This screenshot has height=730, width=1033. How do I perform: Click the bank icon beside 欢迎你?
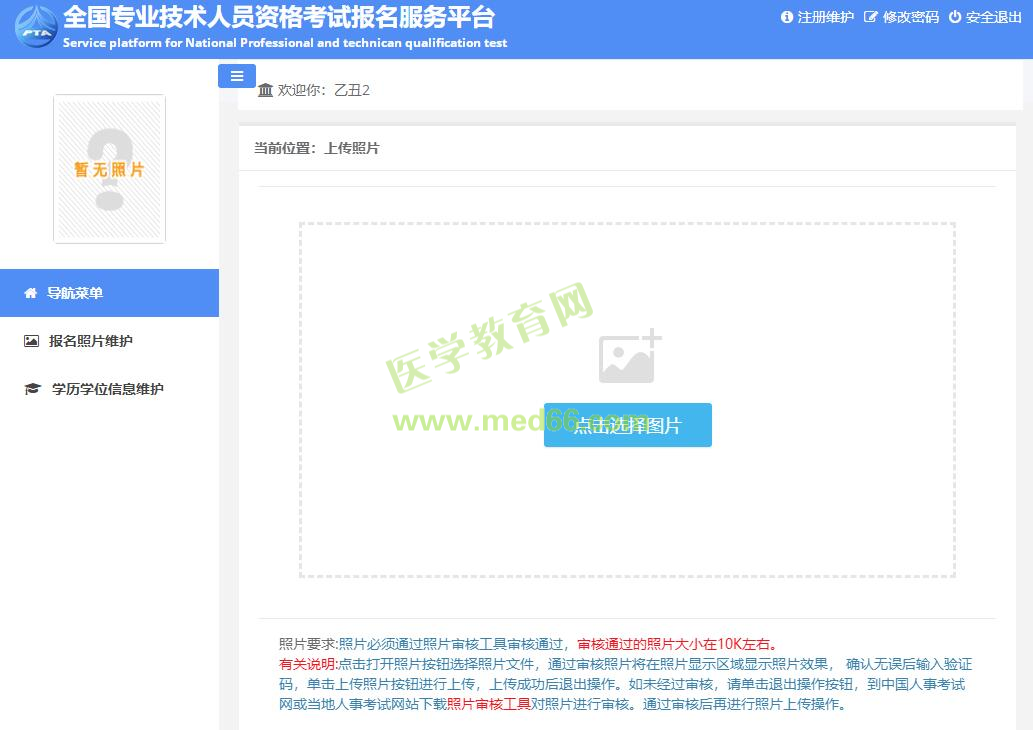click(x=265, y=90)
